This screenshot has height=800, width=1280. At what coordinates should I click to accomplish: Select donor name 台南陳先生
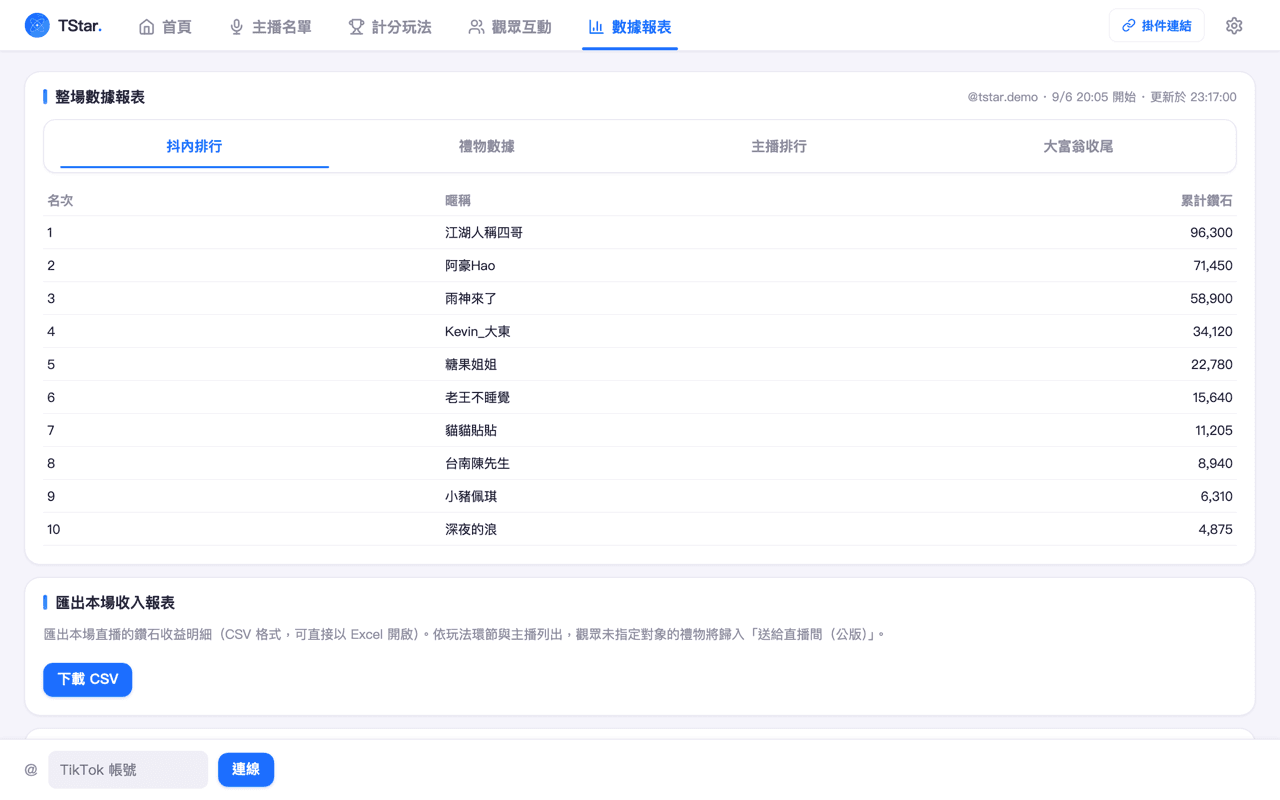tap(477, 463)
